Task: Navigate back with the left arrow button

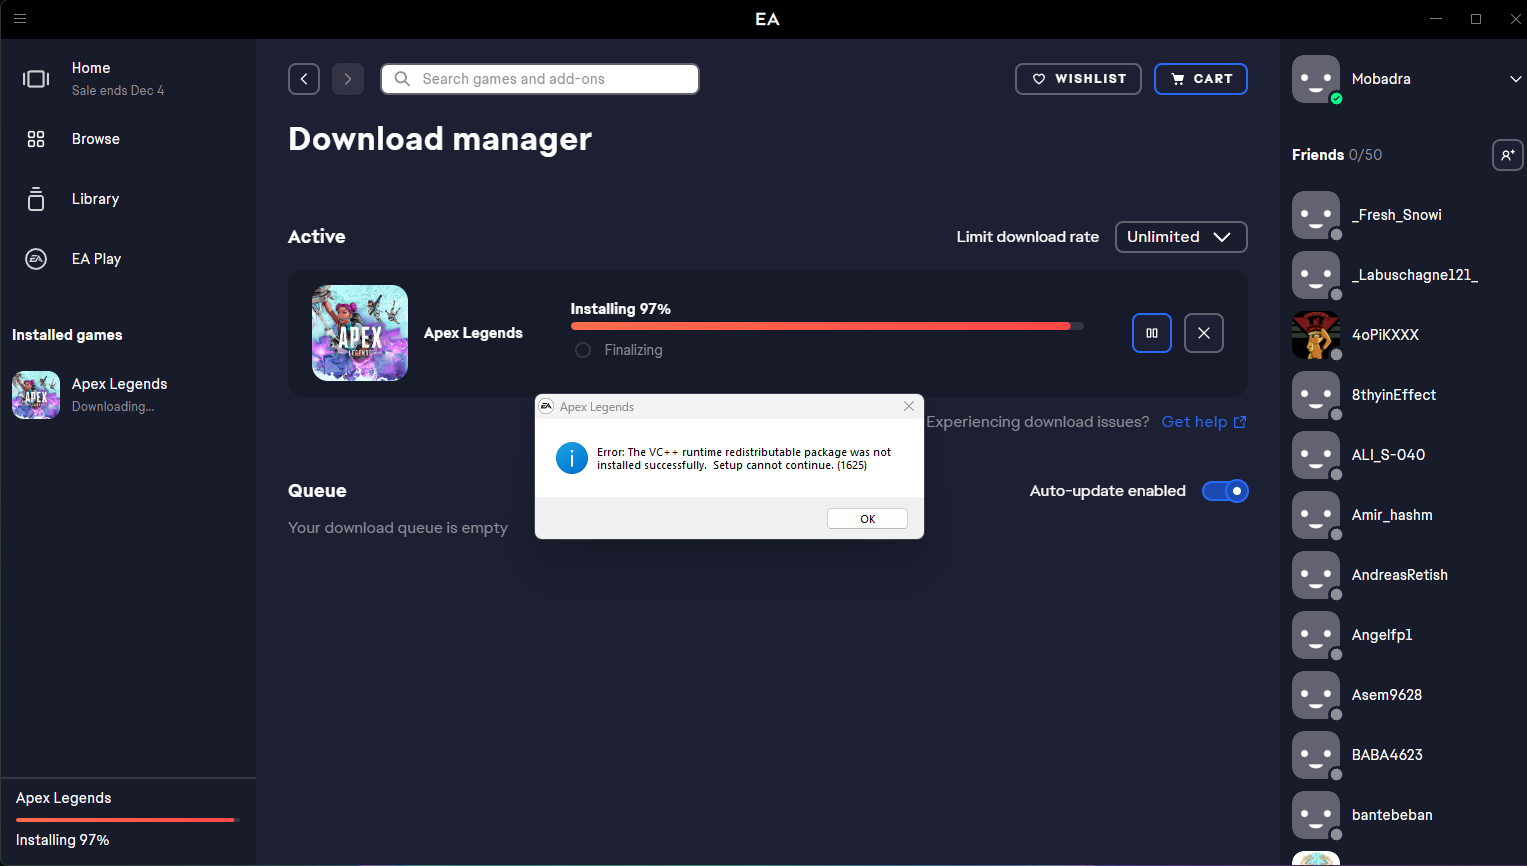Action: tap(304, 79)
